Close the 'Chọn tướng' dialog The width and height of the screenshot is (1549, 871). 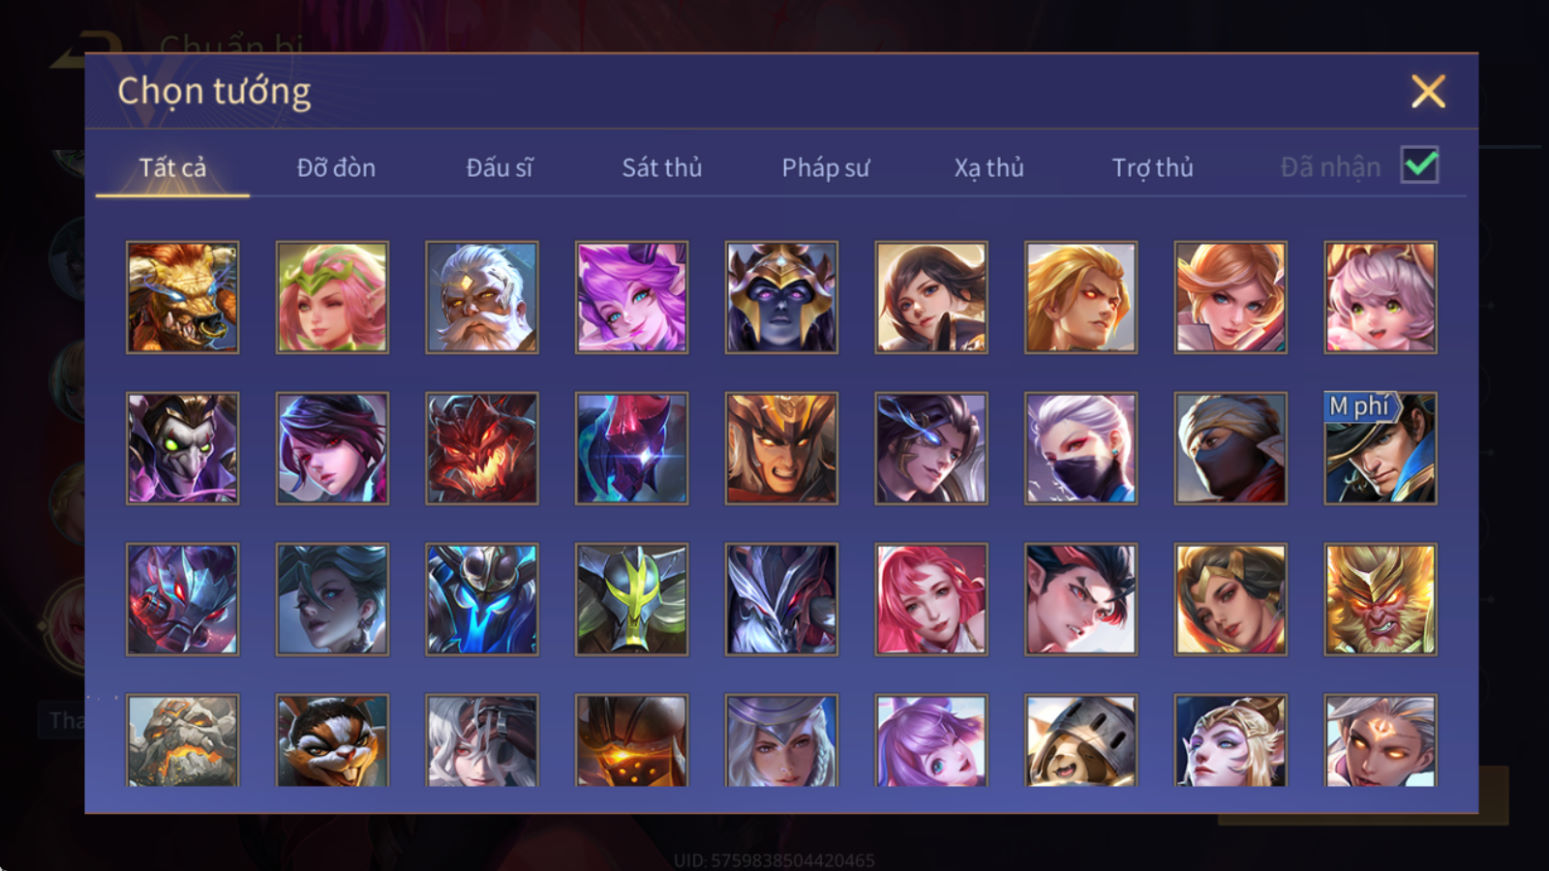point(1428,91)
